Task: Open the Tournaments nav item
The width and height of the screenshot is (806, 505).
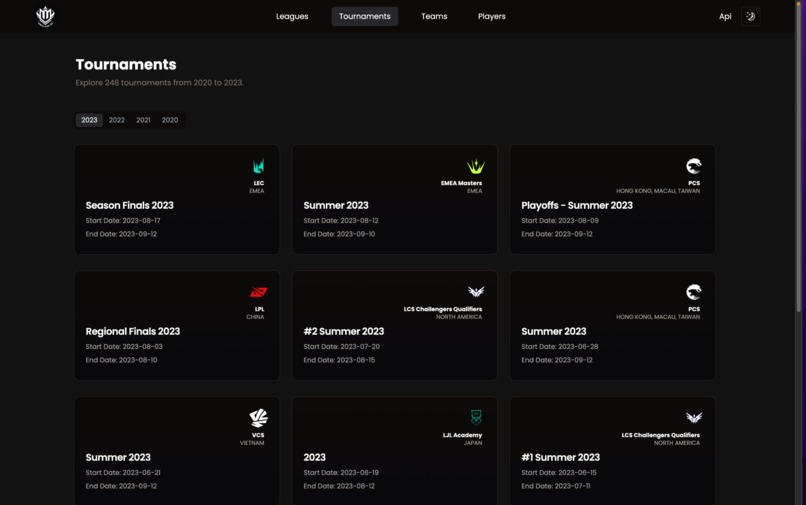Action: [364, 16]
